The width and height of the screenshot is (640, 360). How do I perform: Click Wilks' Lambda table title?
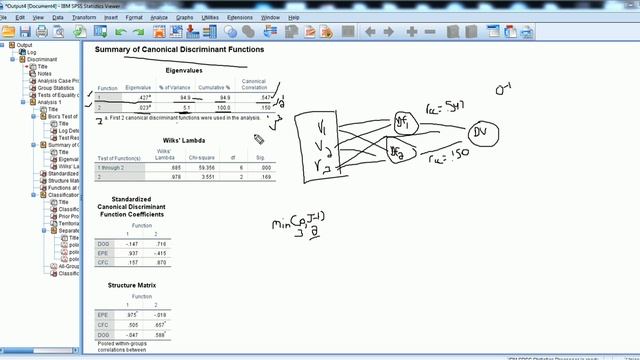[x=184, y=140]
